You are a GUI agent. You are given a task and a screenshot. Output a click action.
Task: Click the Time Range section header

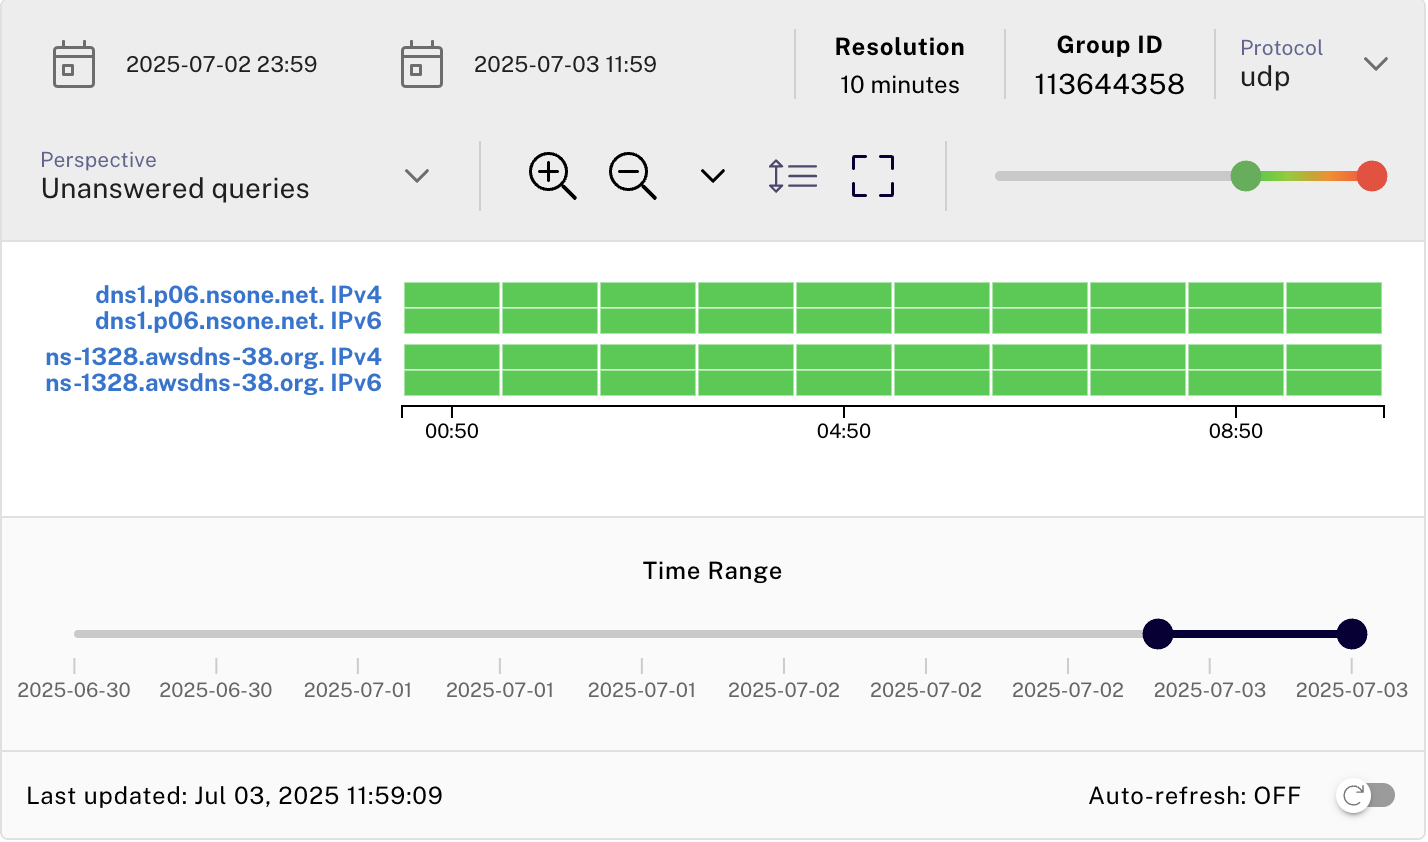(713, 571)
